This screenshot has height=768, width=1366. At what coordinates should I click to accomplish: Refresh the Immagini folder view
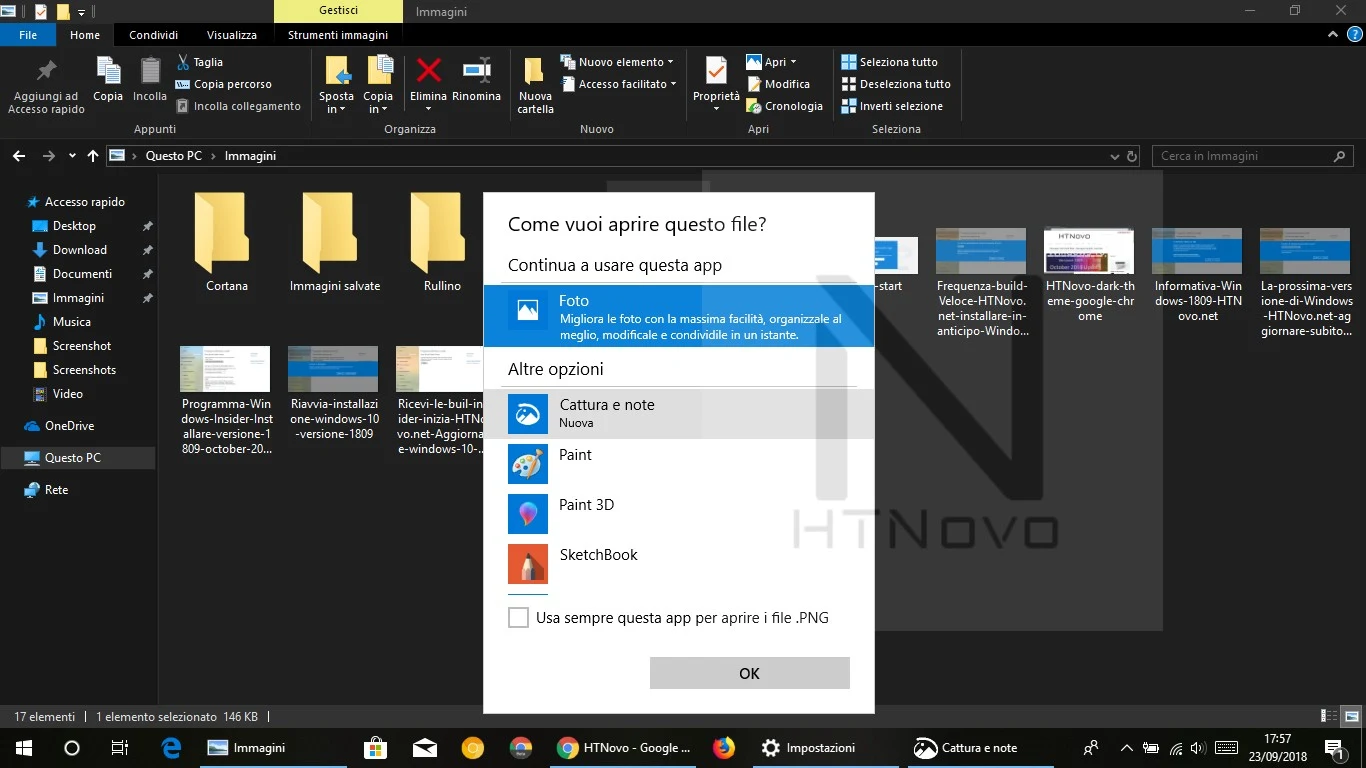pyautogui.click(x=1132, y=157)
